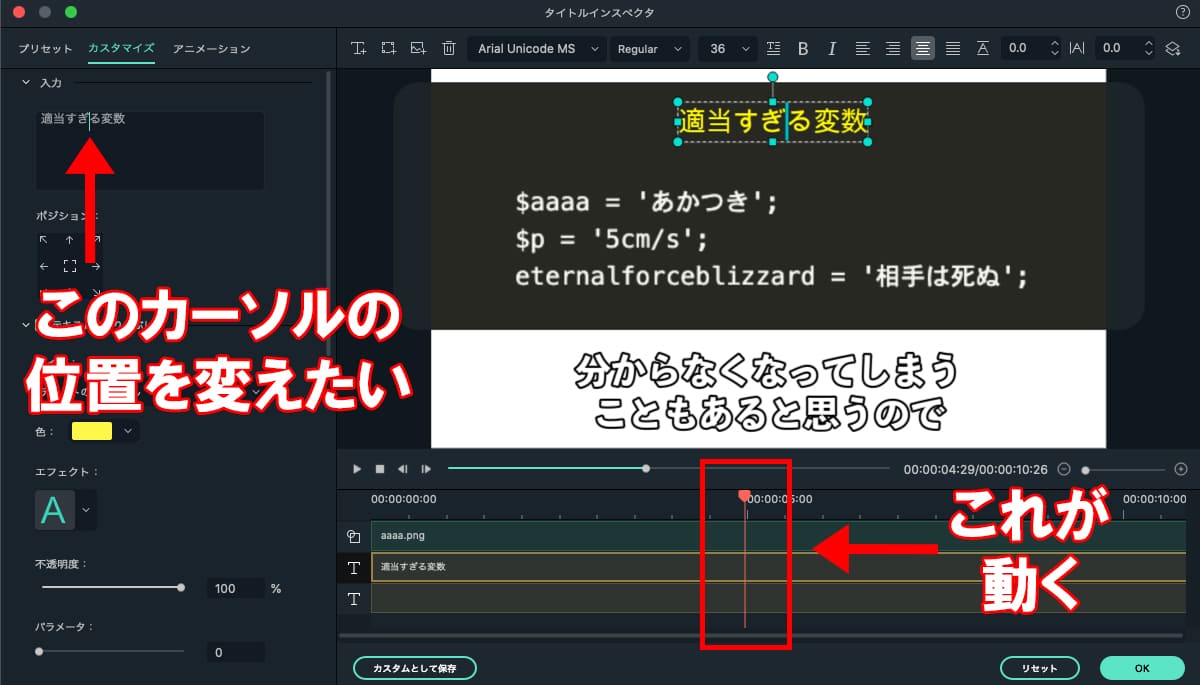Open the font size 36 dropdown
This screenshot has height=685, width=1200.
point(727,48)
